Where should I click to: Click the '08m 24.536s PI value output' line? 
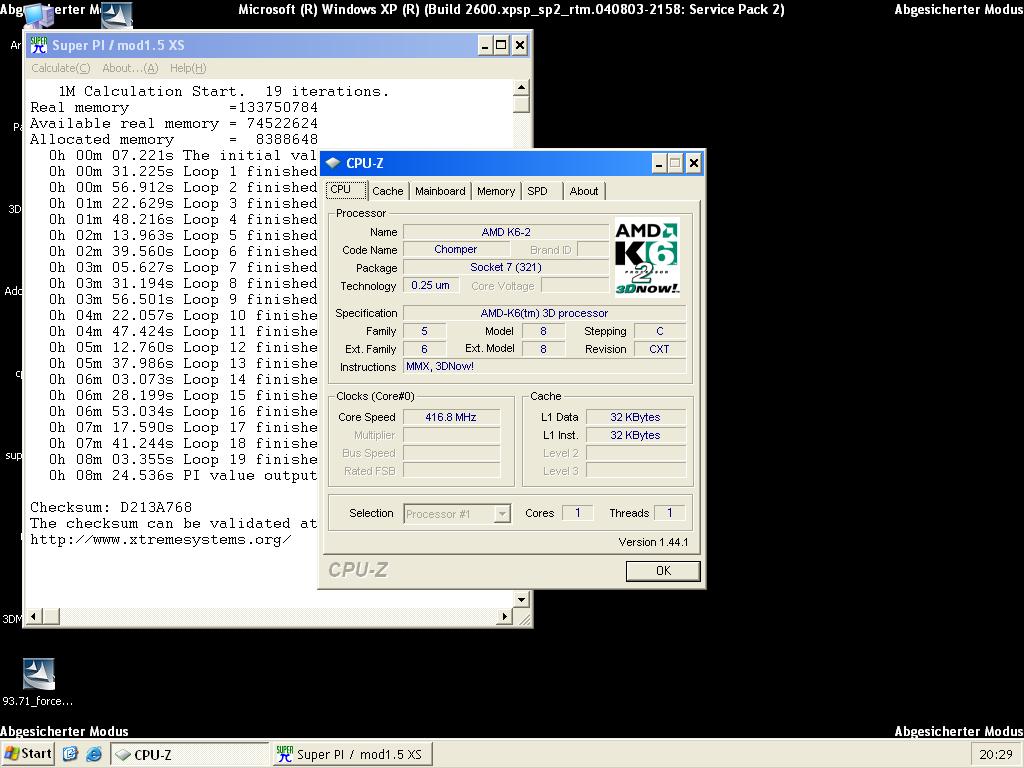[183, 476]
